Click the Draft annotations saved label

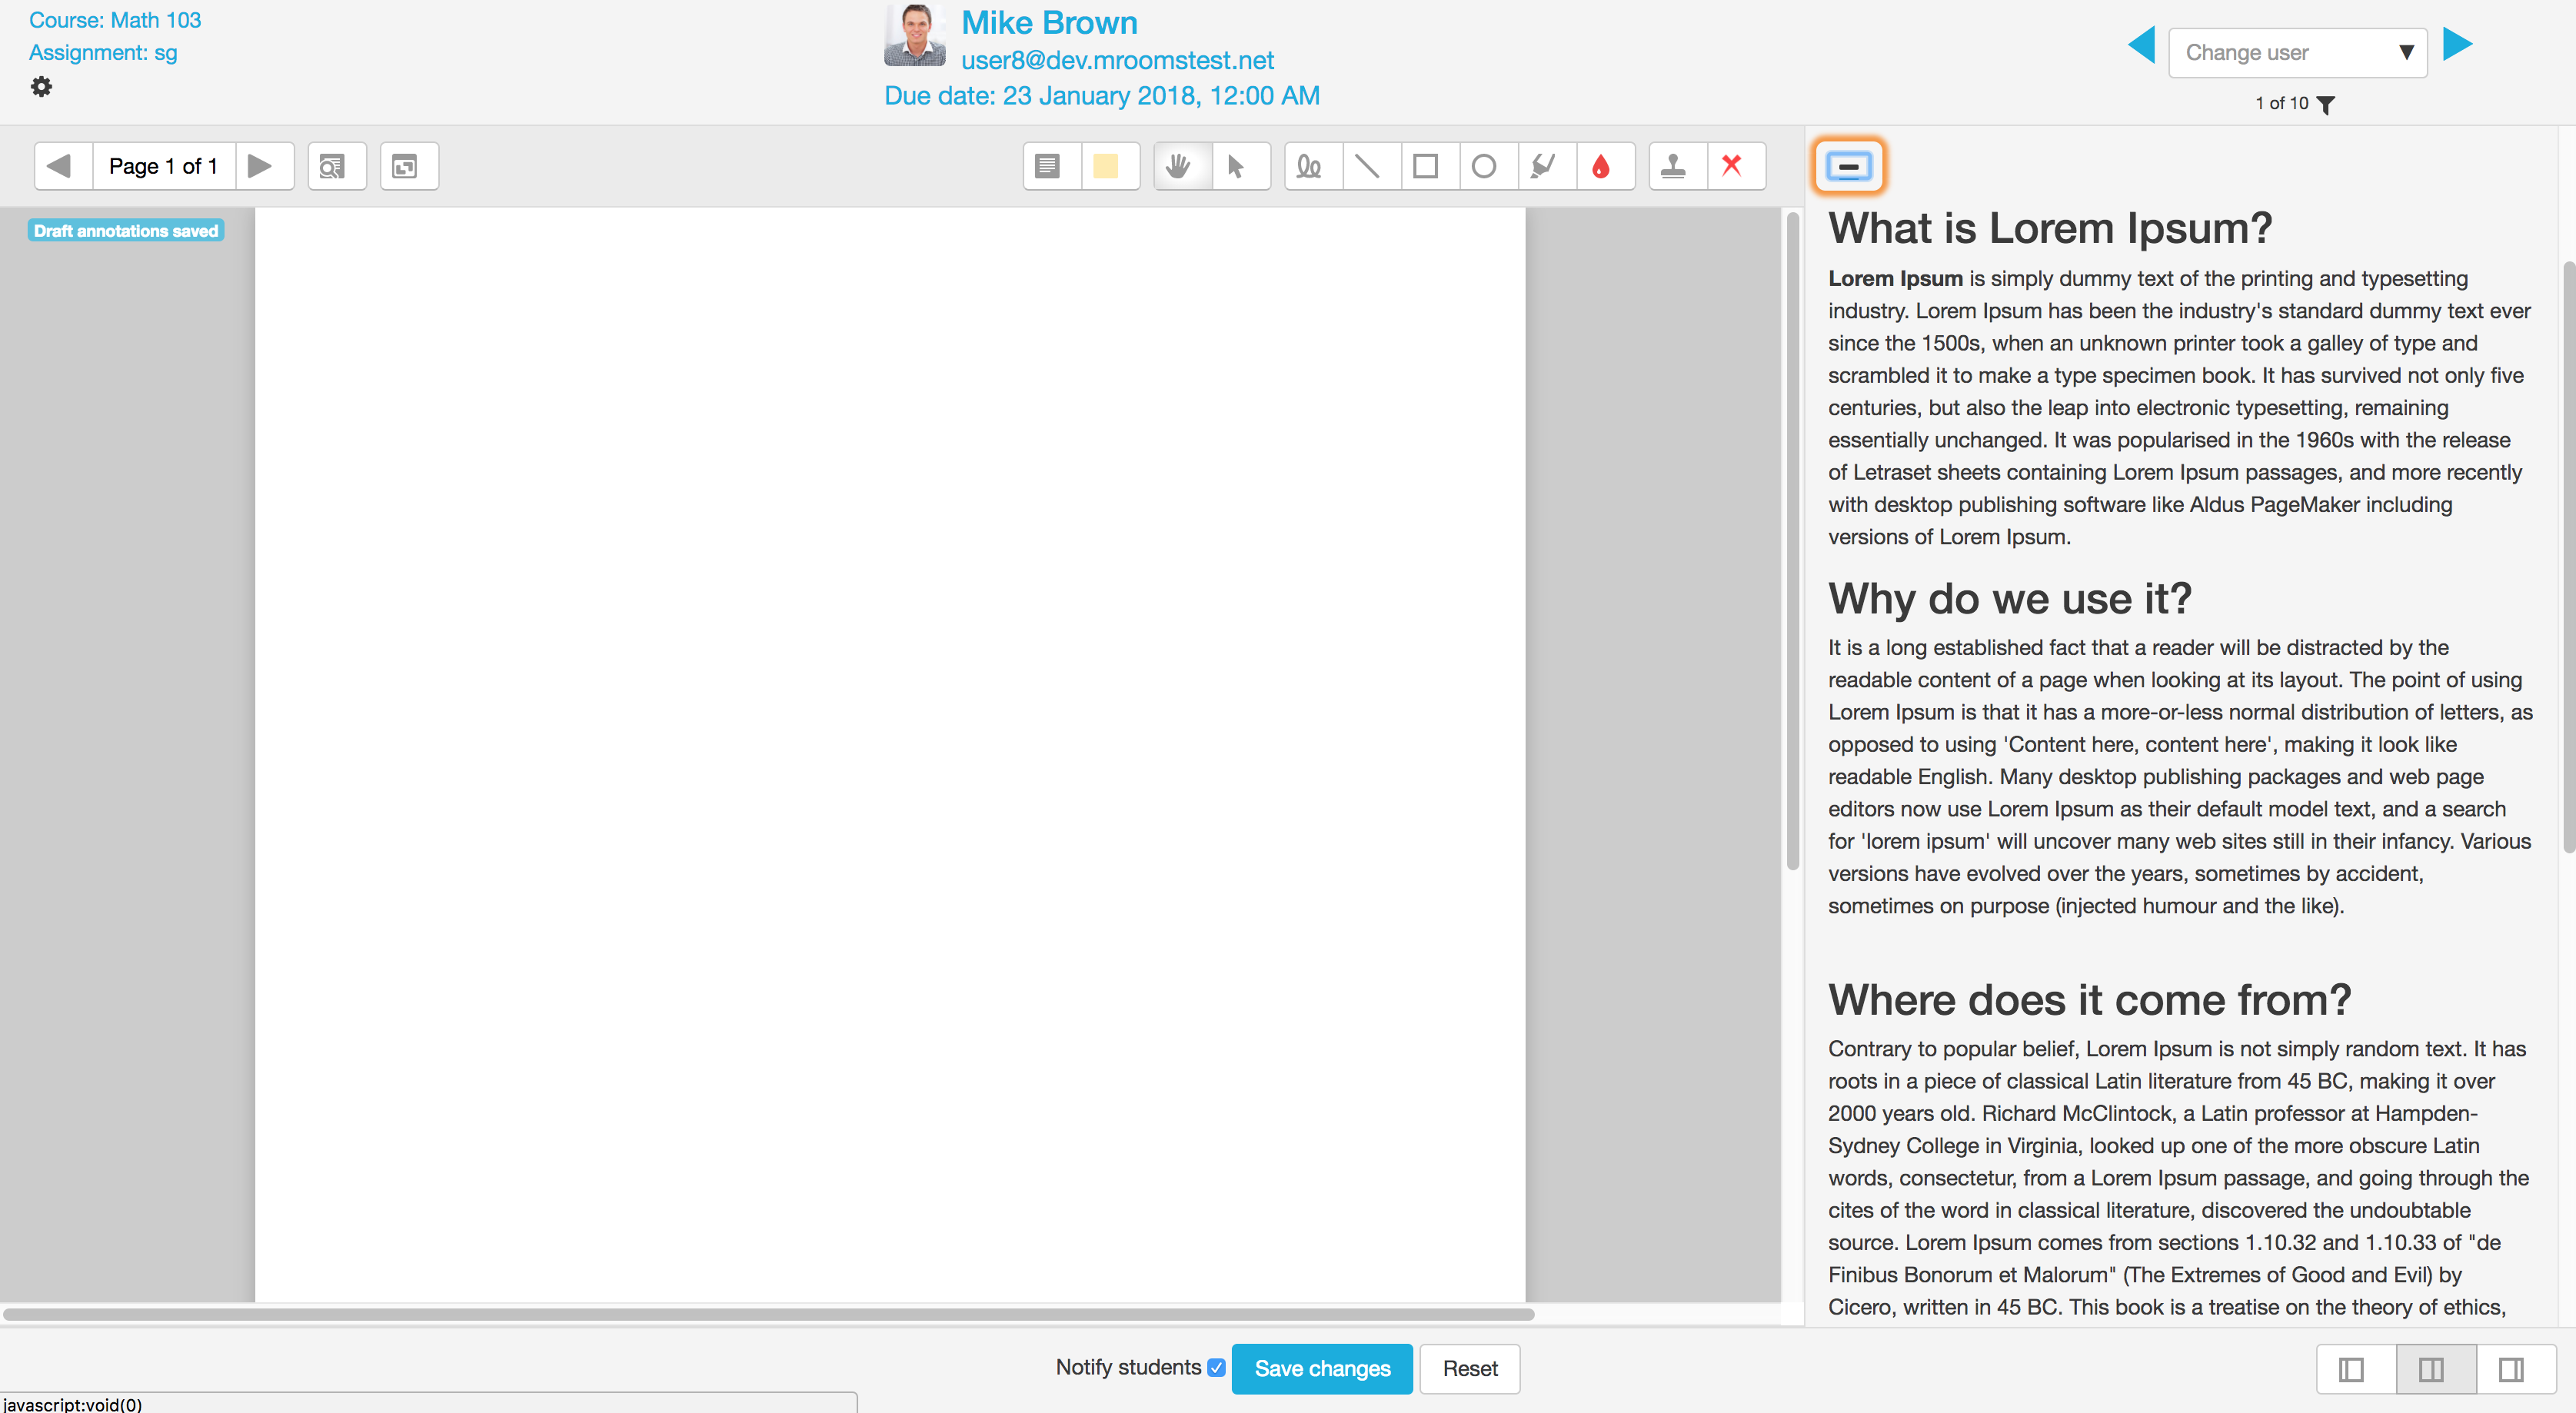tap(126, 231)
